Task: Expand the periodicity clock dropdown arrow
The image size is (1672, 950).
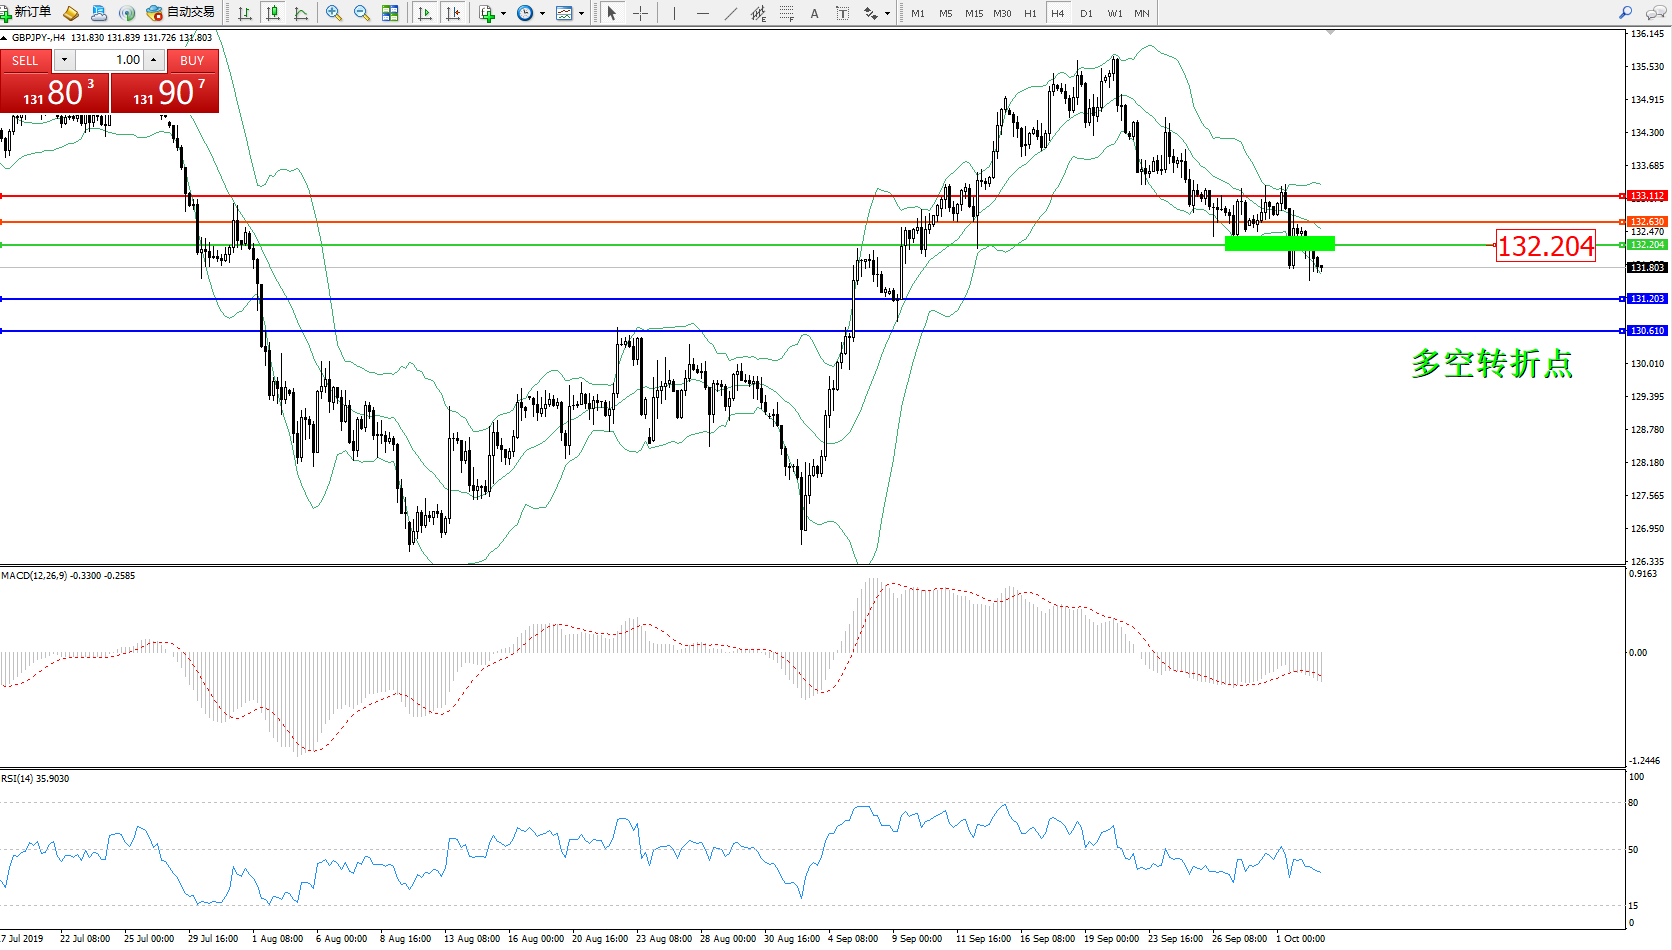Action: [x=542, y=14]
